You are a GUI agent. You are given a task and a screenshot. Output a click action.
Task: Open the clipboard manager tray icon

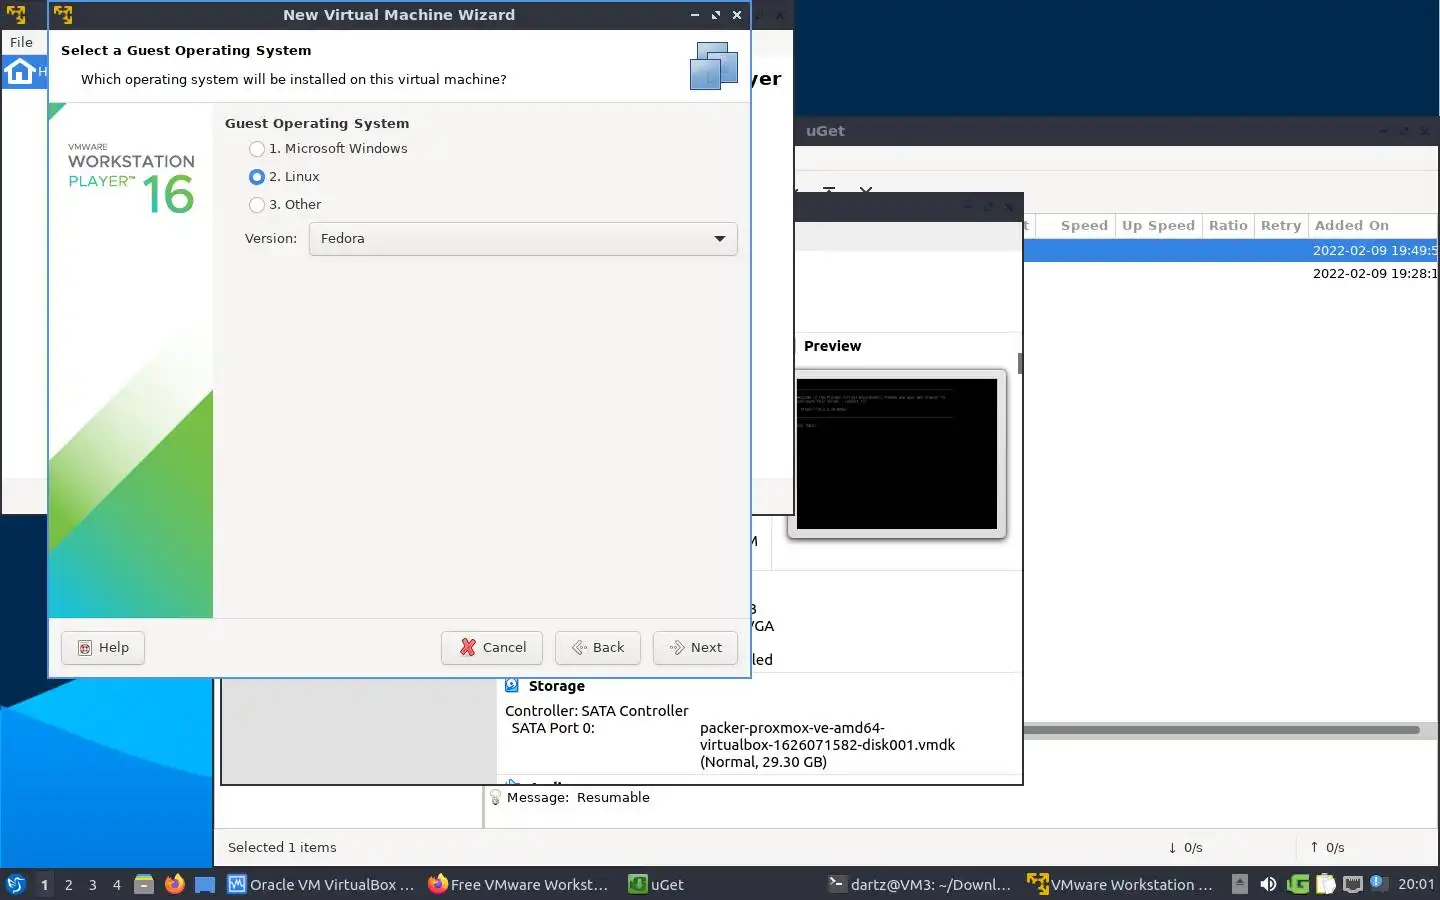1326,884
